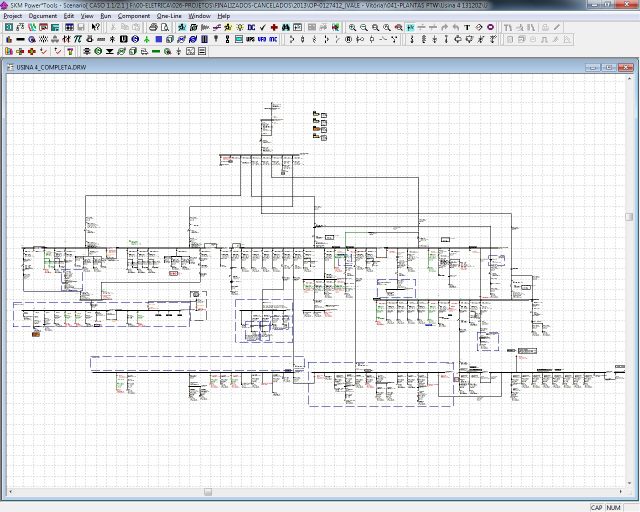Open the One-Line menu

[x=169, y=16]
